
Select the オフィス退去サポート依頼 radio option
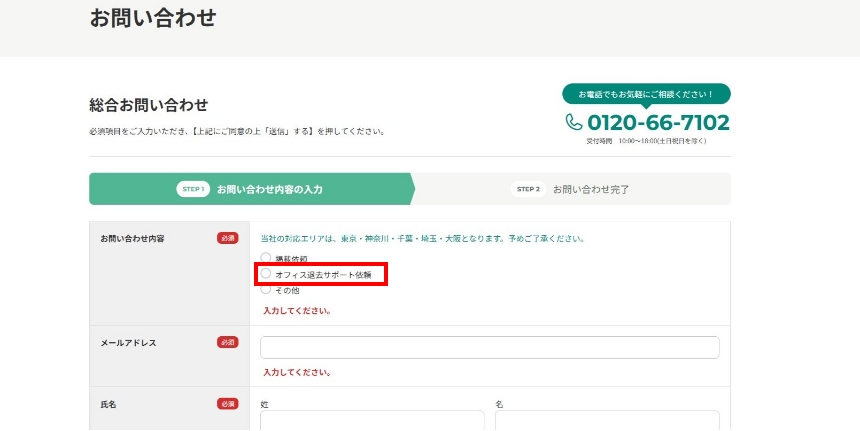[266, 274]
